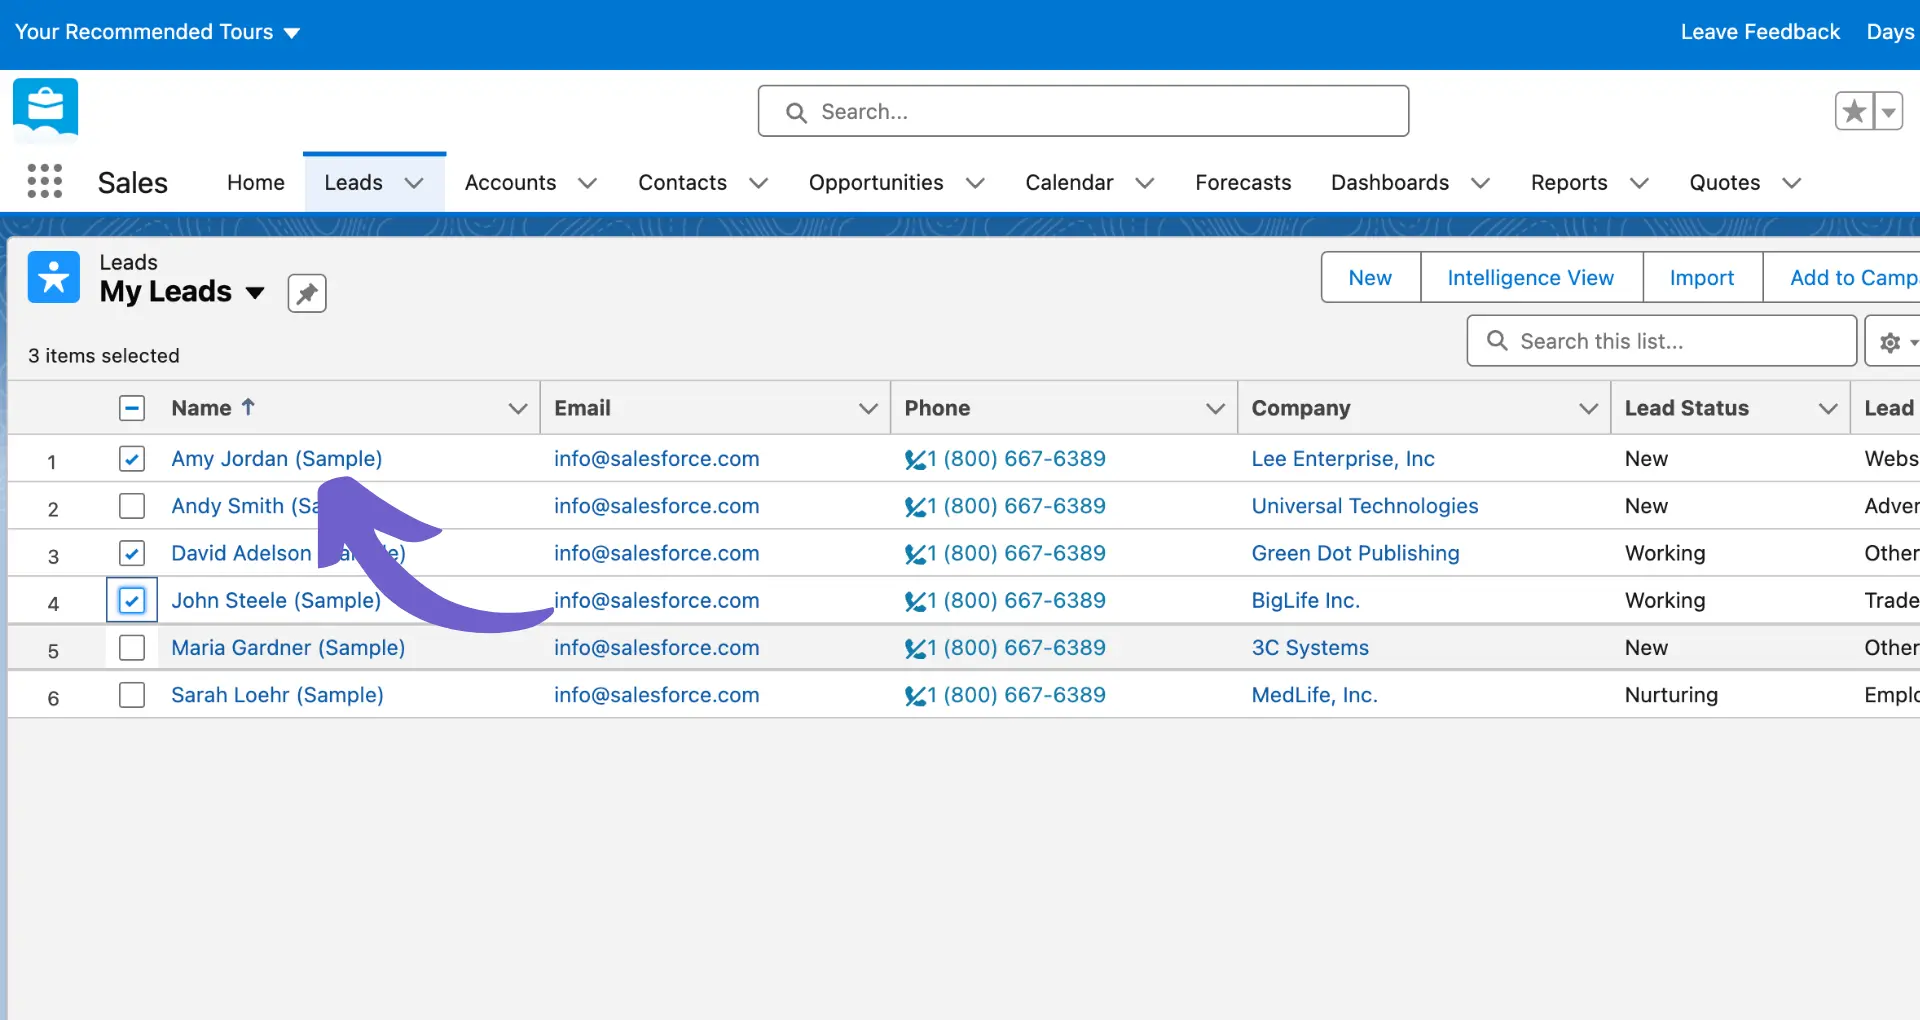Click Maria Gardner's email address link
This screenshot has height=1020, width=1920.
[657, 648]
